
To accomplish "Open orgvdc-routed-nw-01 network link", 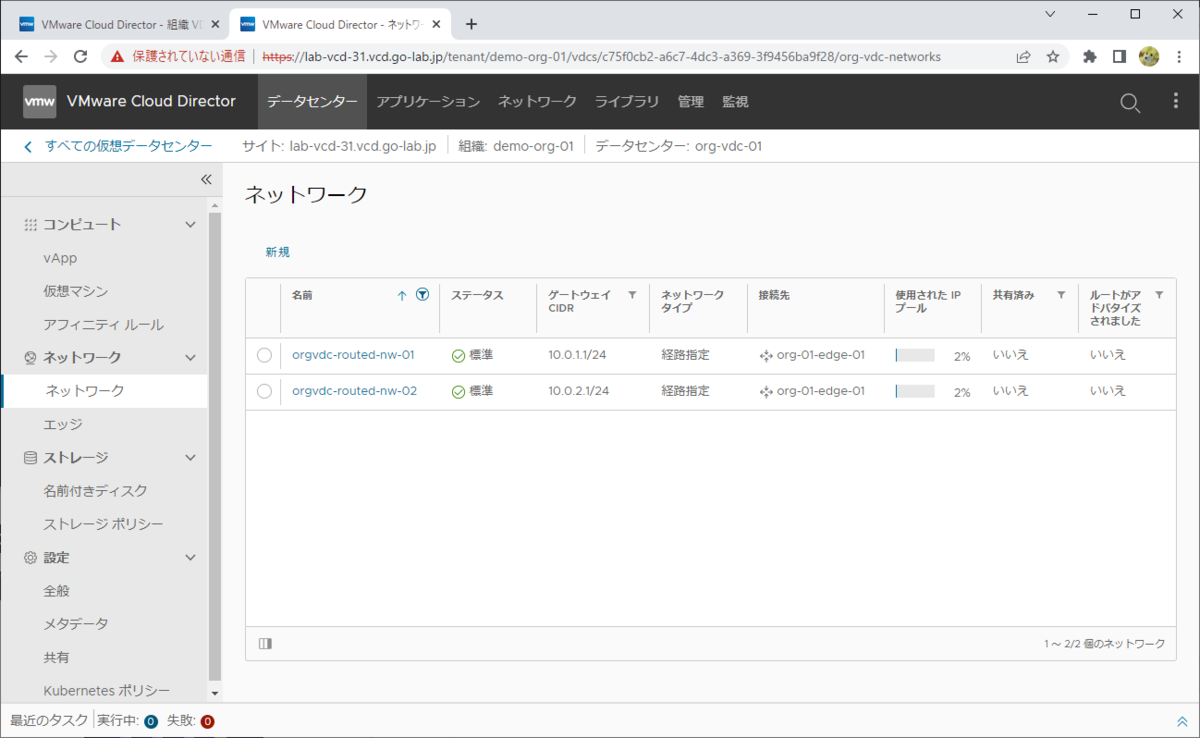I will [353, 355].
